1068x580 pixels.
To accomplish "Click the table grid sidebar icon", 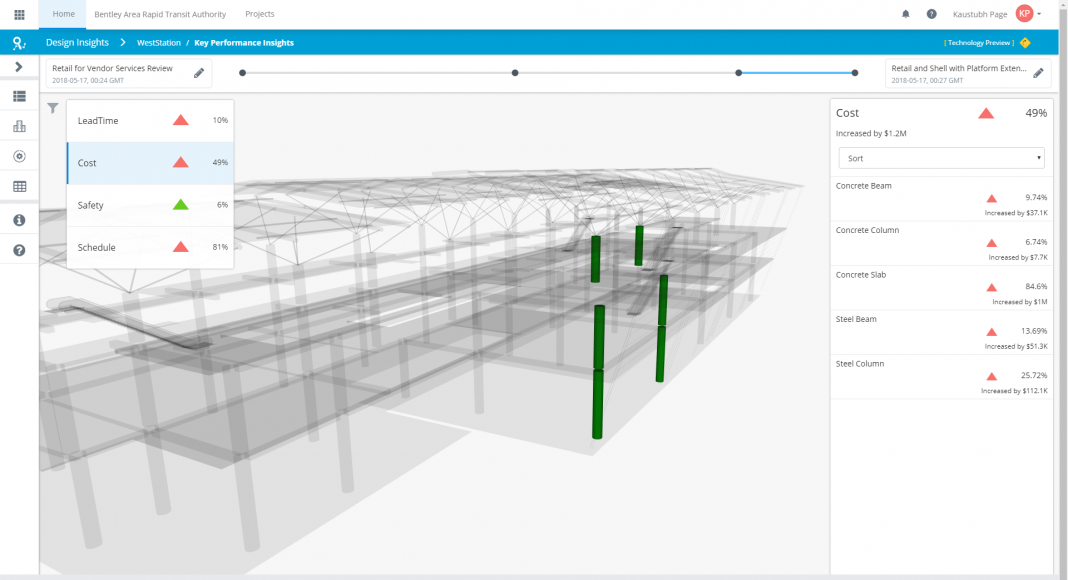I will (19, 186).
